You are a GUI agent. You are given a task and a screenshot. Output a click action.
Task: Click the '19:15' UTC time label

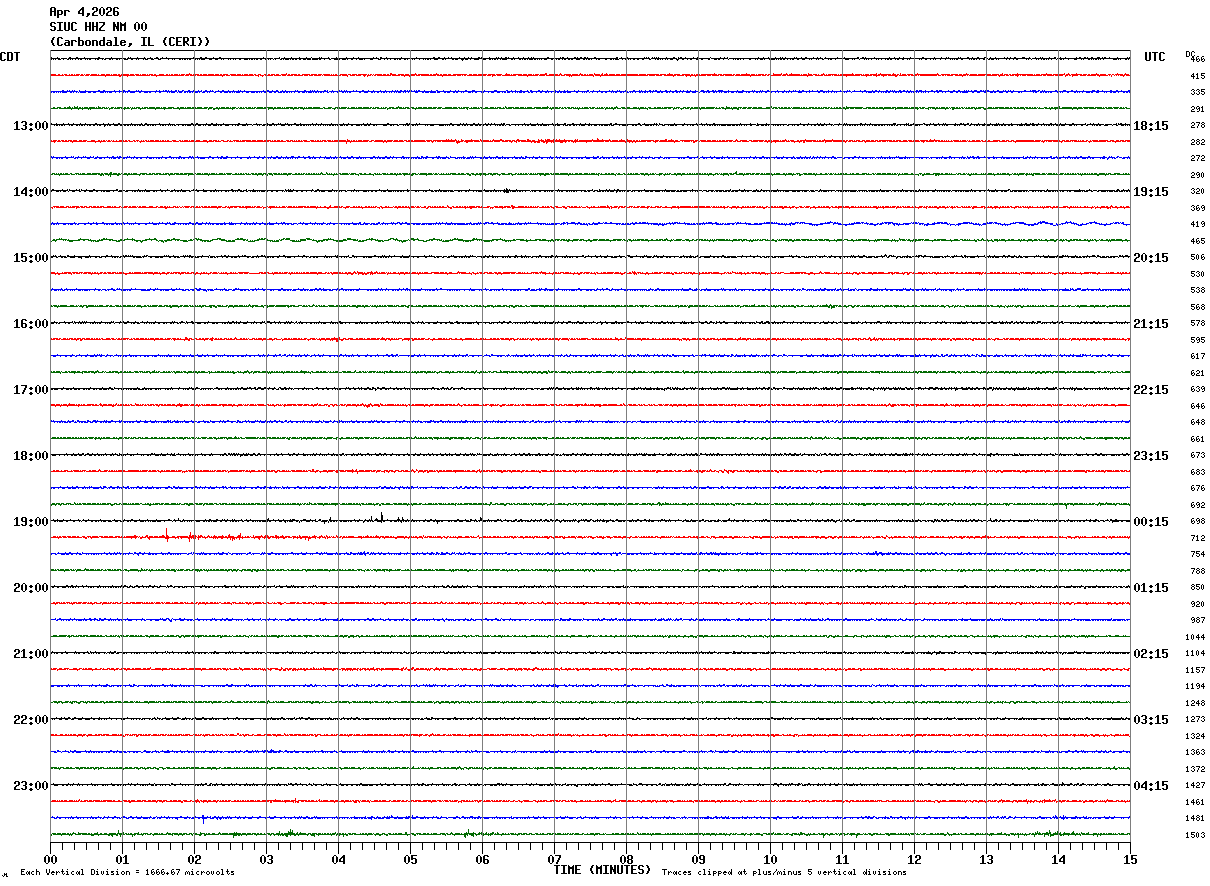coord(1150,192)
